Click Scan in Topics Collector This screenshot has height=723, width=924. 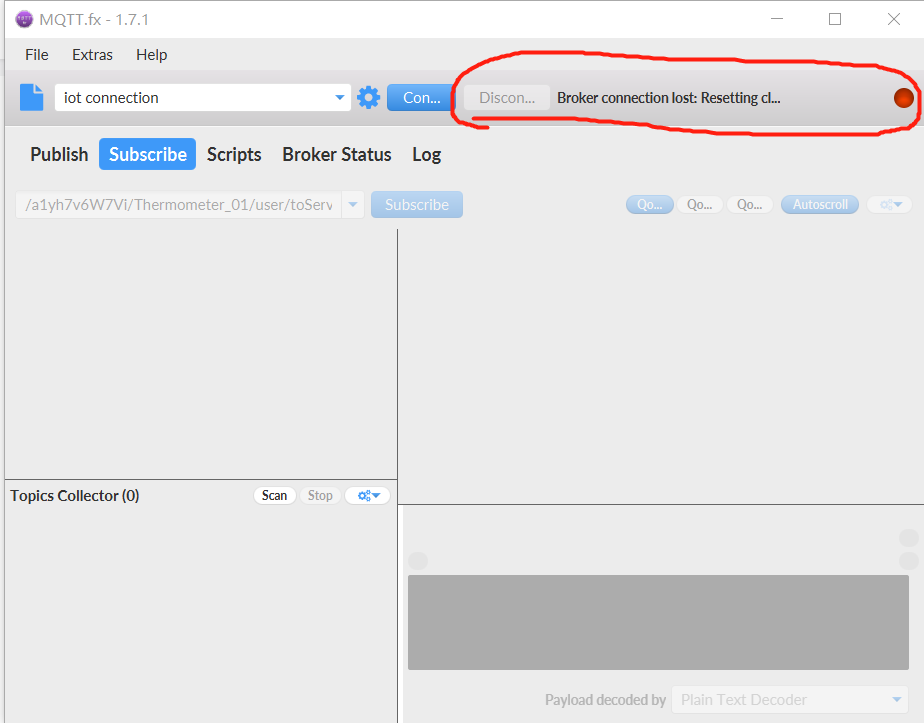point(274,496)
